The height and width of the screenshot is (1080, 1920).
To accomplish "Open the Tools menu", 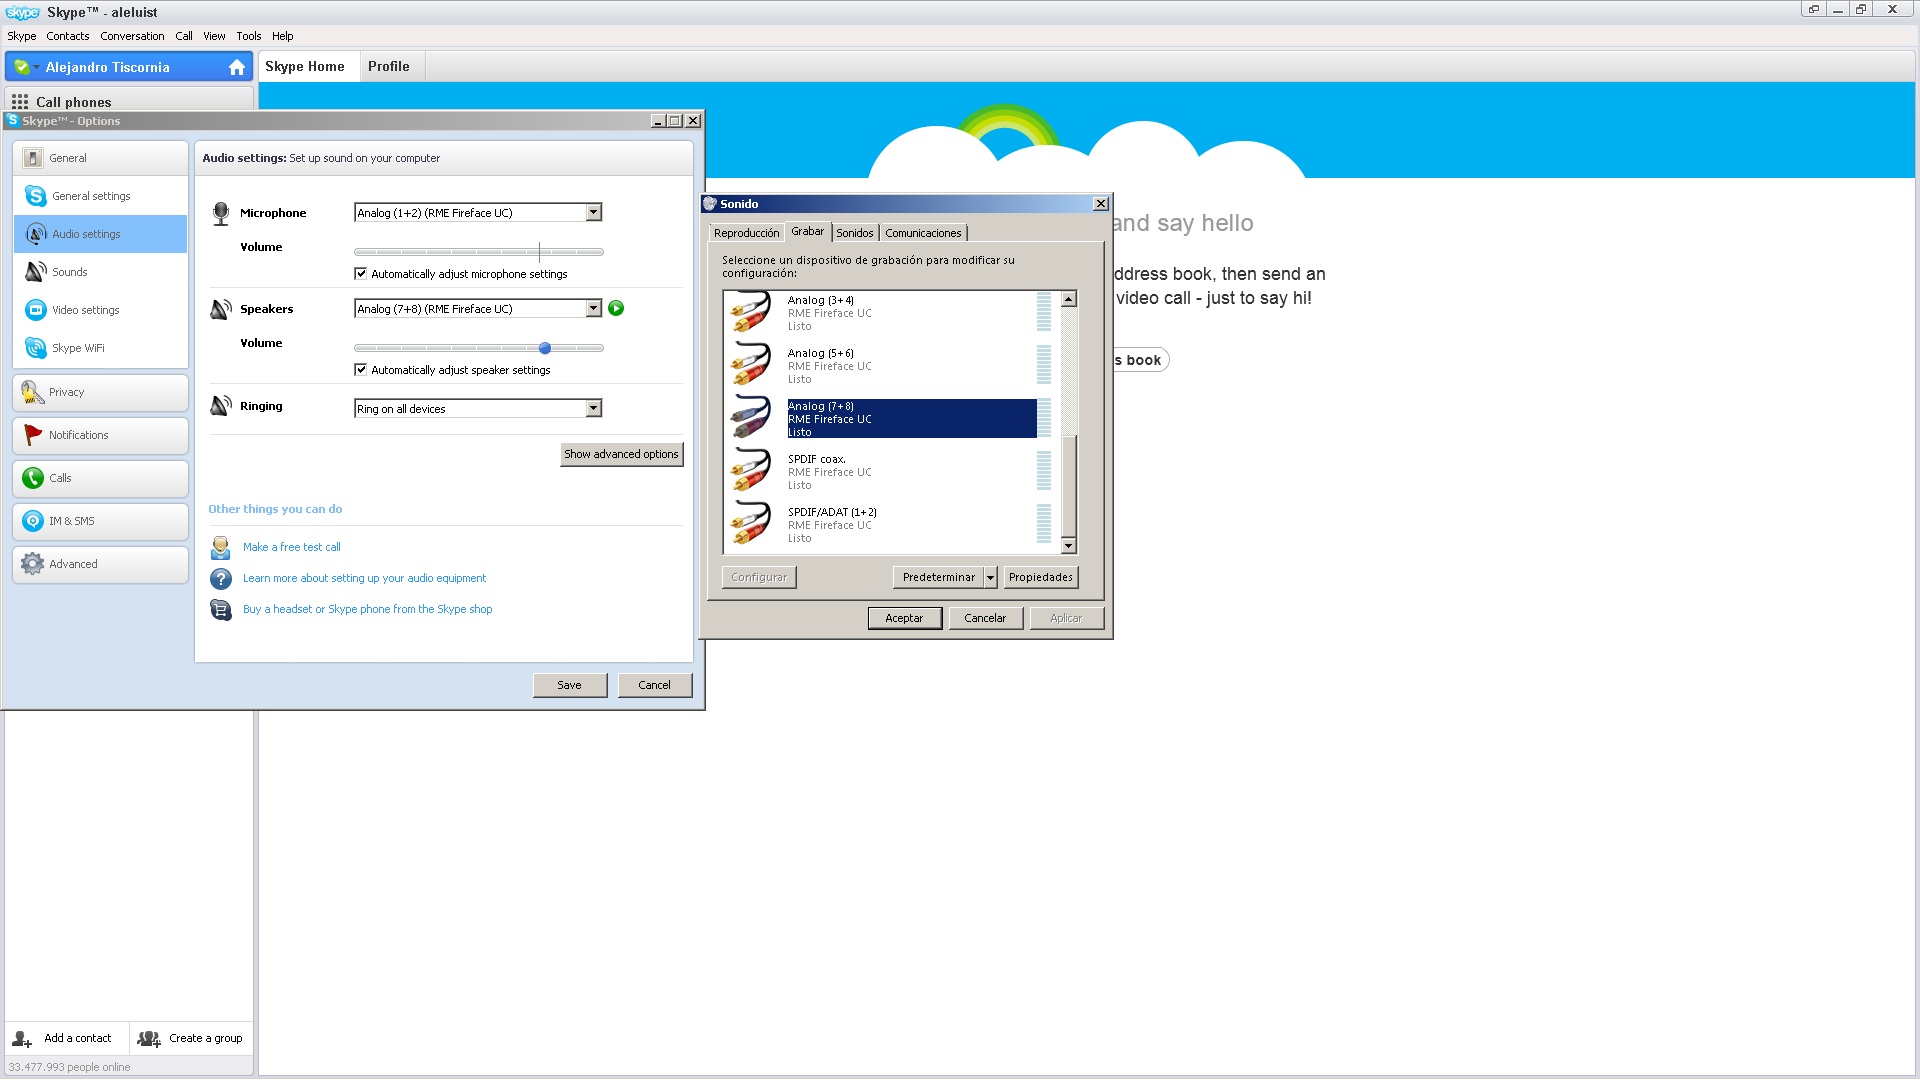I will coord(249,36).
